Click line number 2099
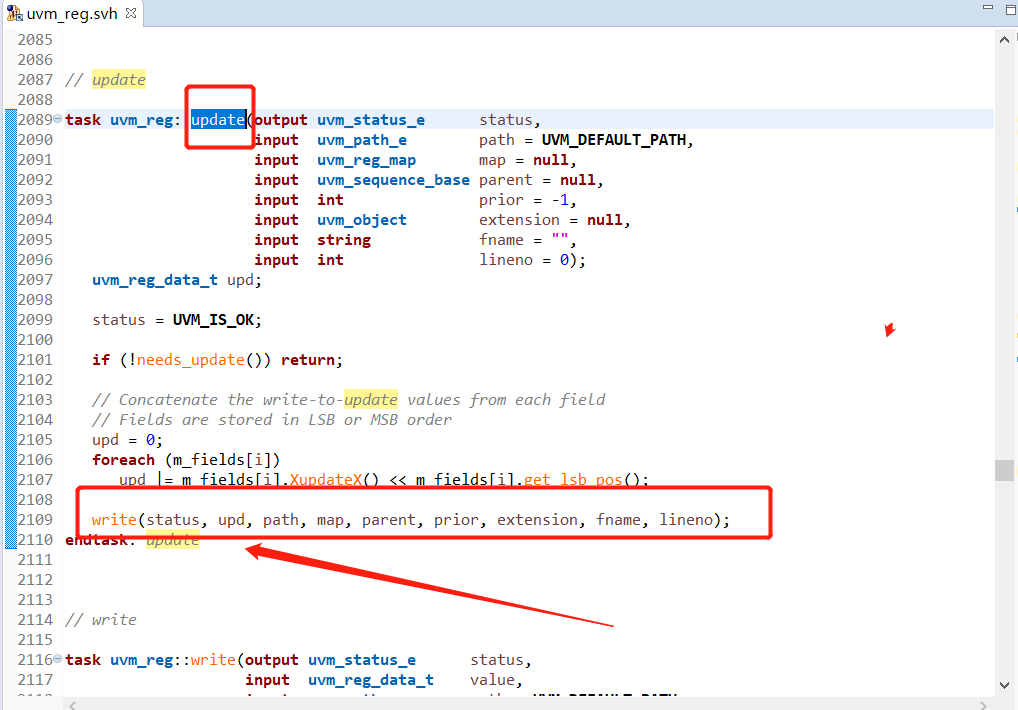The height and width of the screenshot is (710, 1018). pos(35,320)
